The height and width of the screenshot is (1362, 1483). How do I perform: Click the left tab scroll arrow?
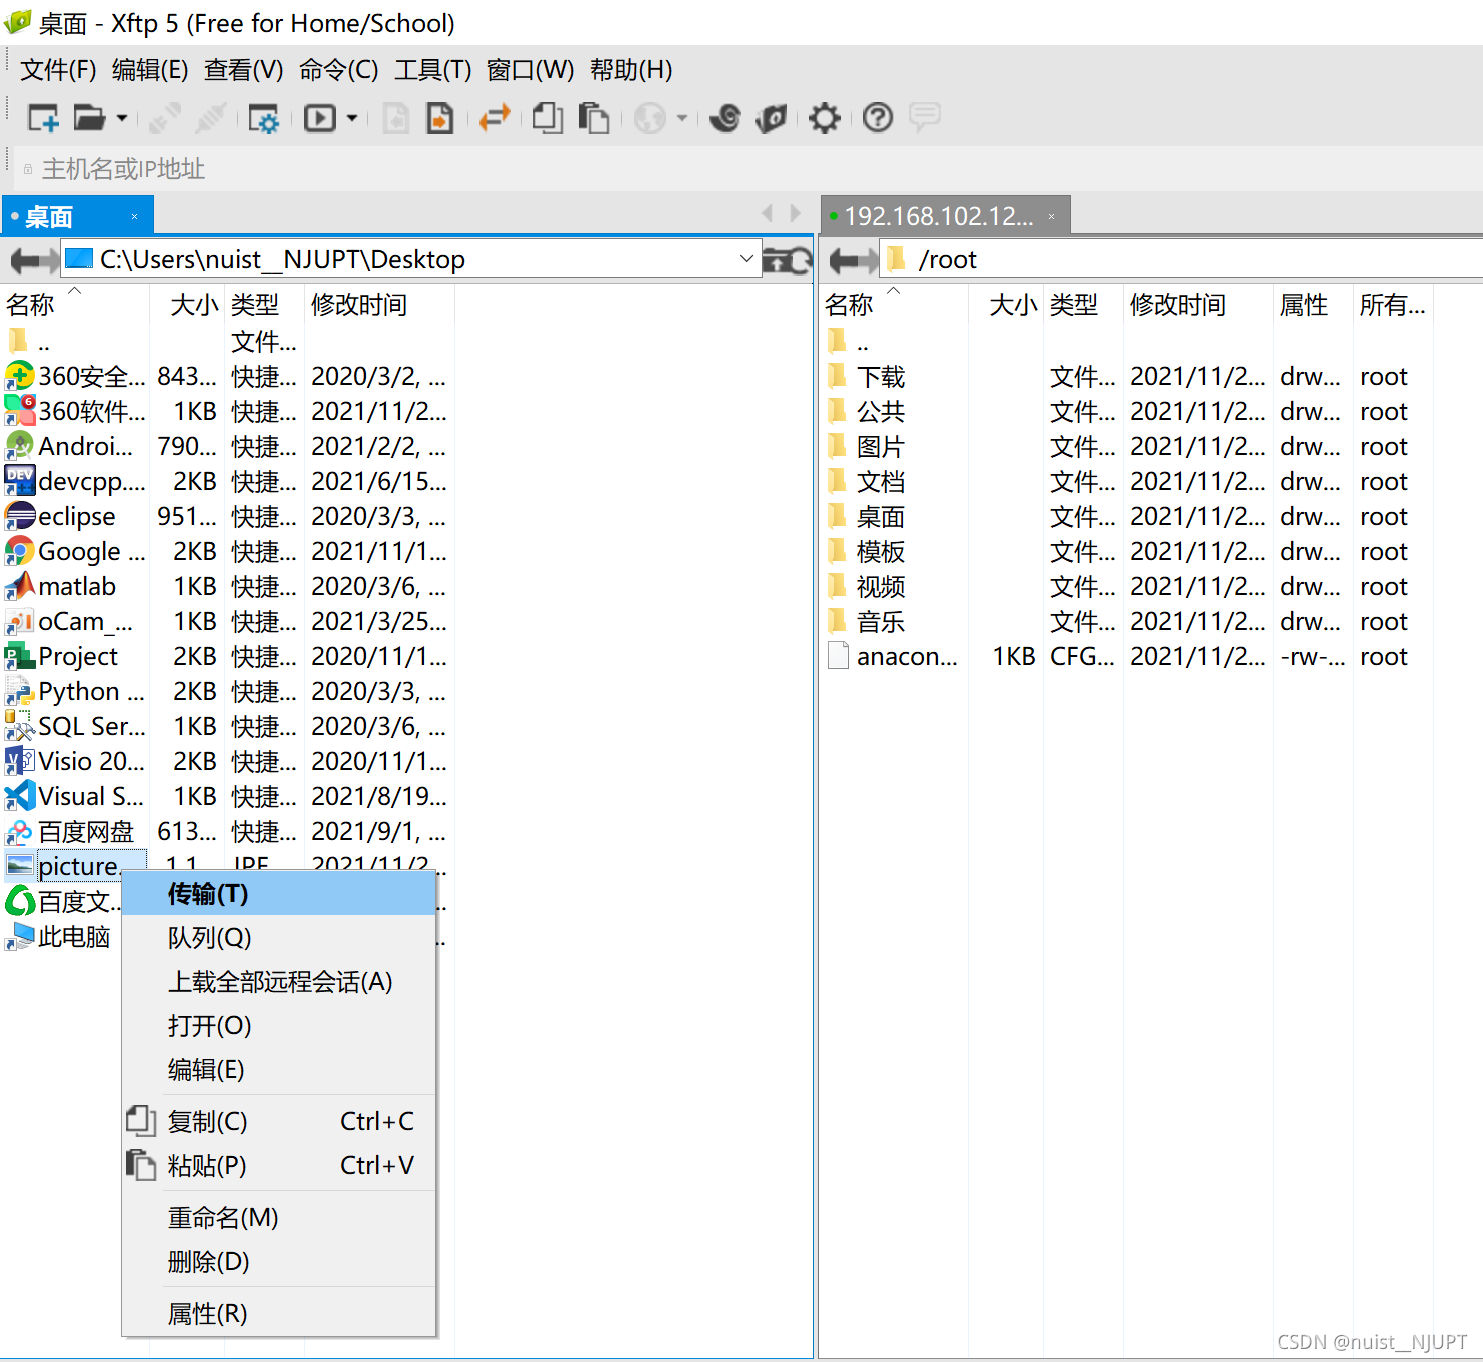point(767,213)
